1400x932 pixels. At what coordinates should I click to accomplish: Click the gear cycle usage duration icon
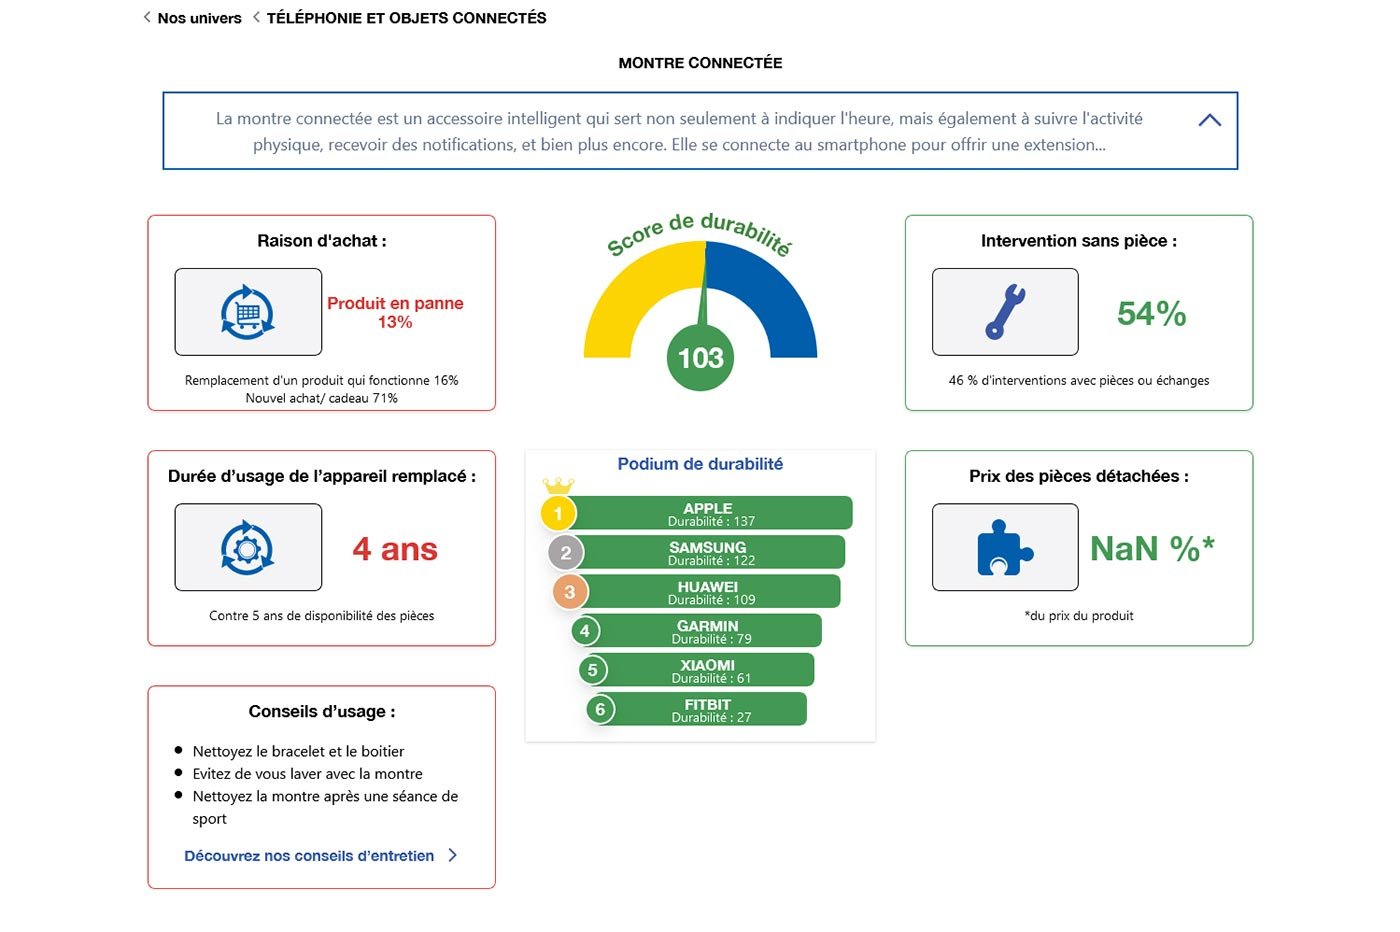pos(248,547)
